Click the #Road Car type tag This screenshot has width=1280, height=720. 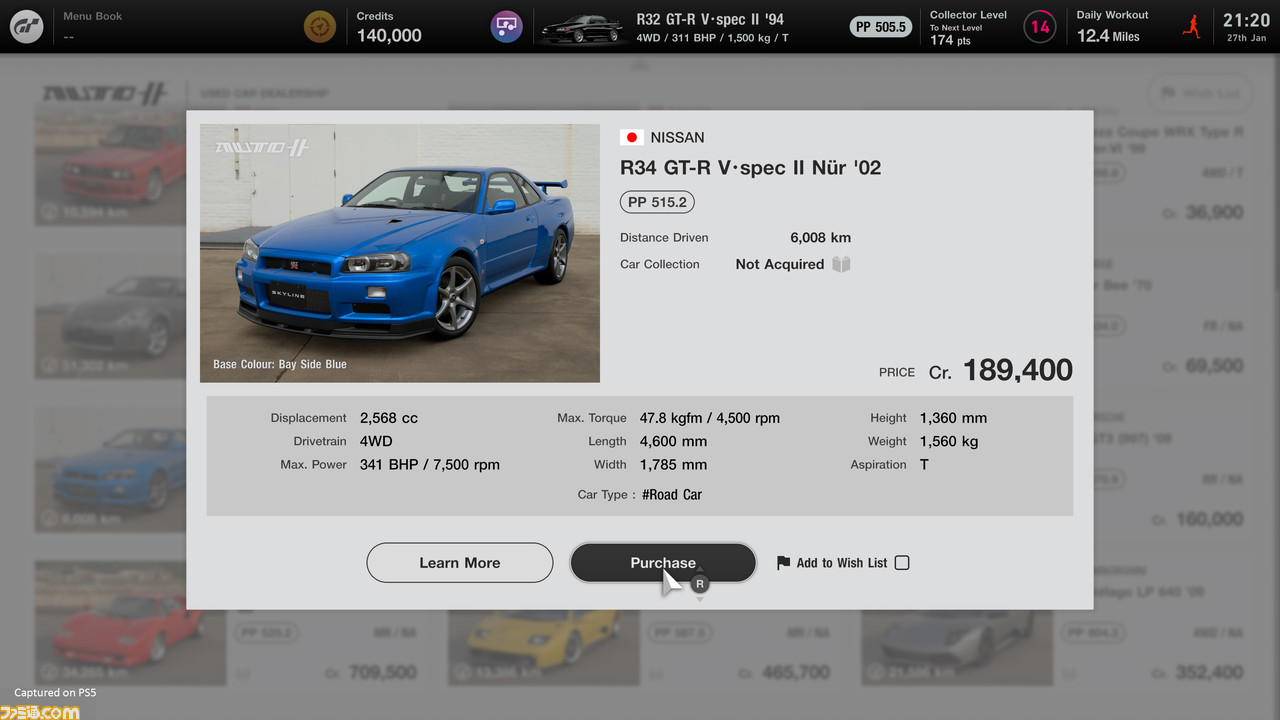(672, 494)
